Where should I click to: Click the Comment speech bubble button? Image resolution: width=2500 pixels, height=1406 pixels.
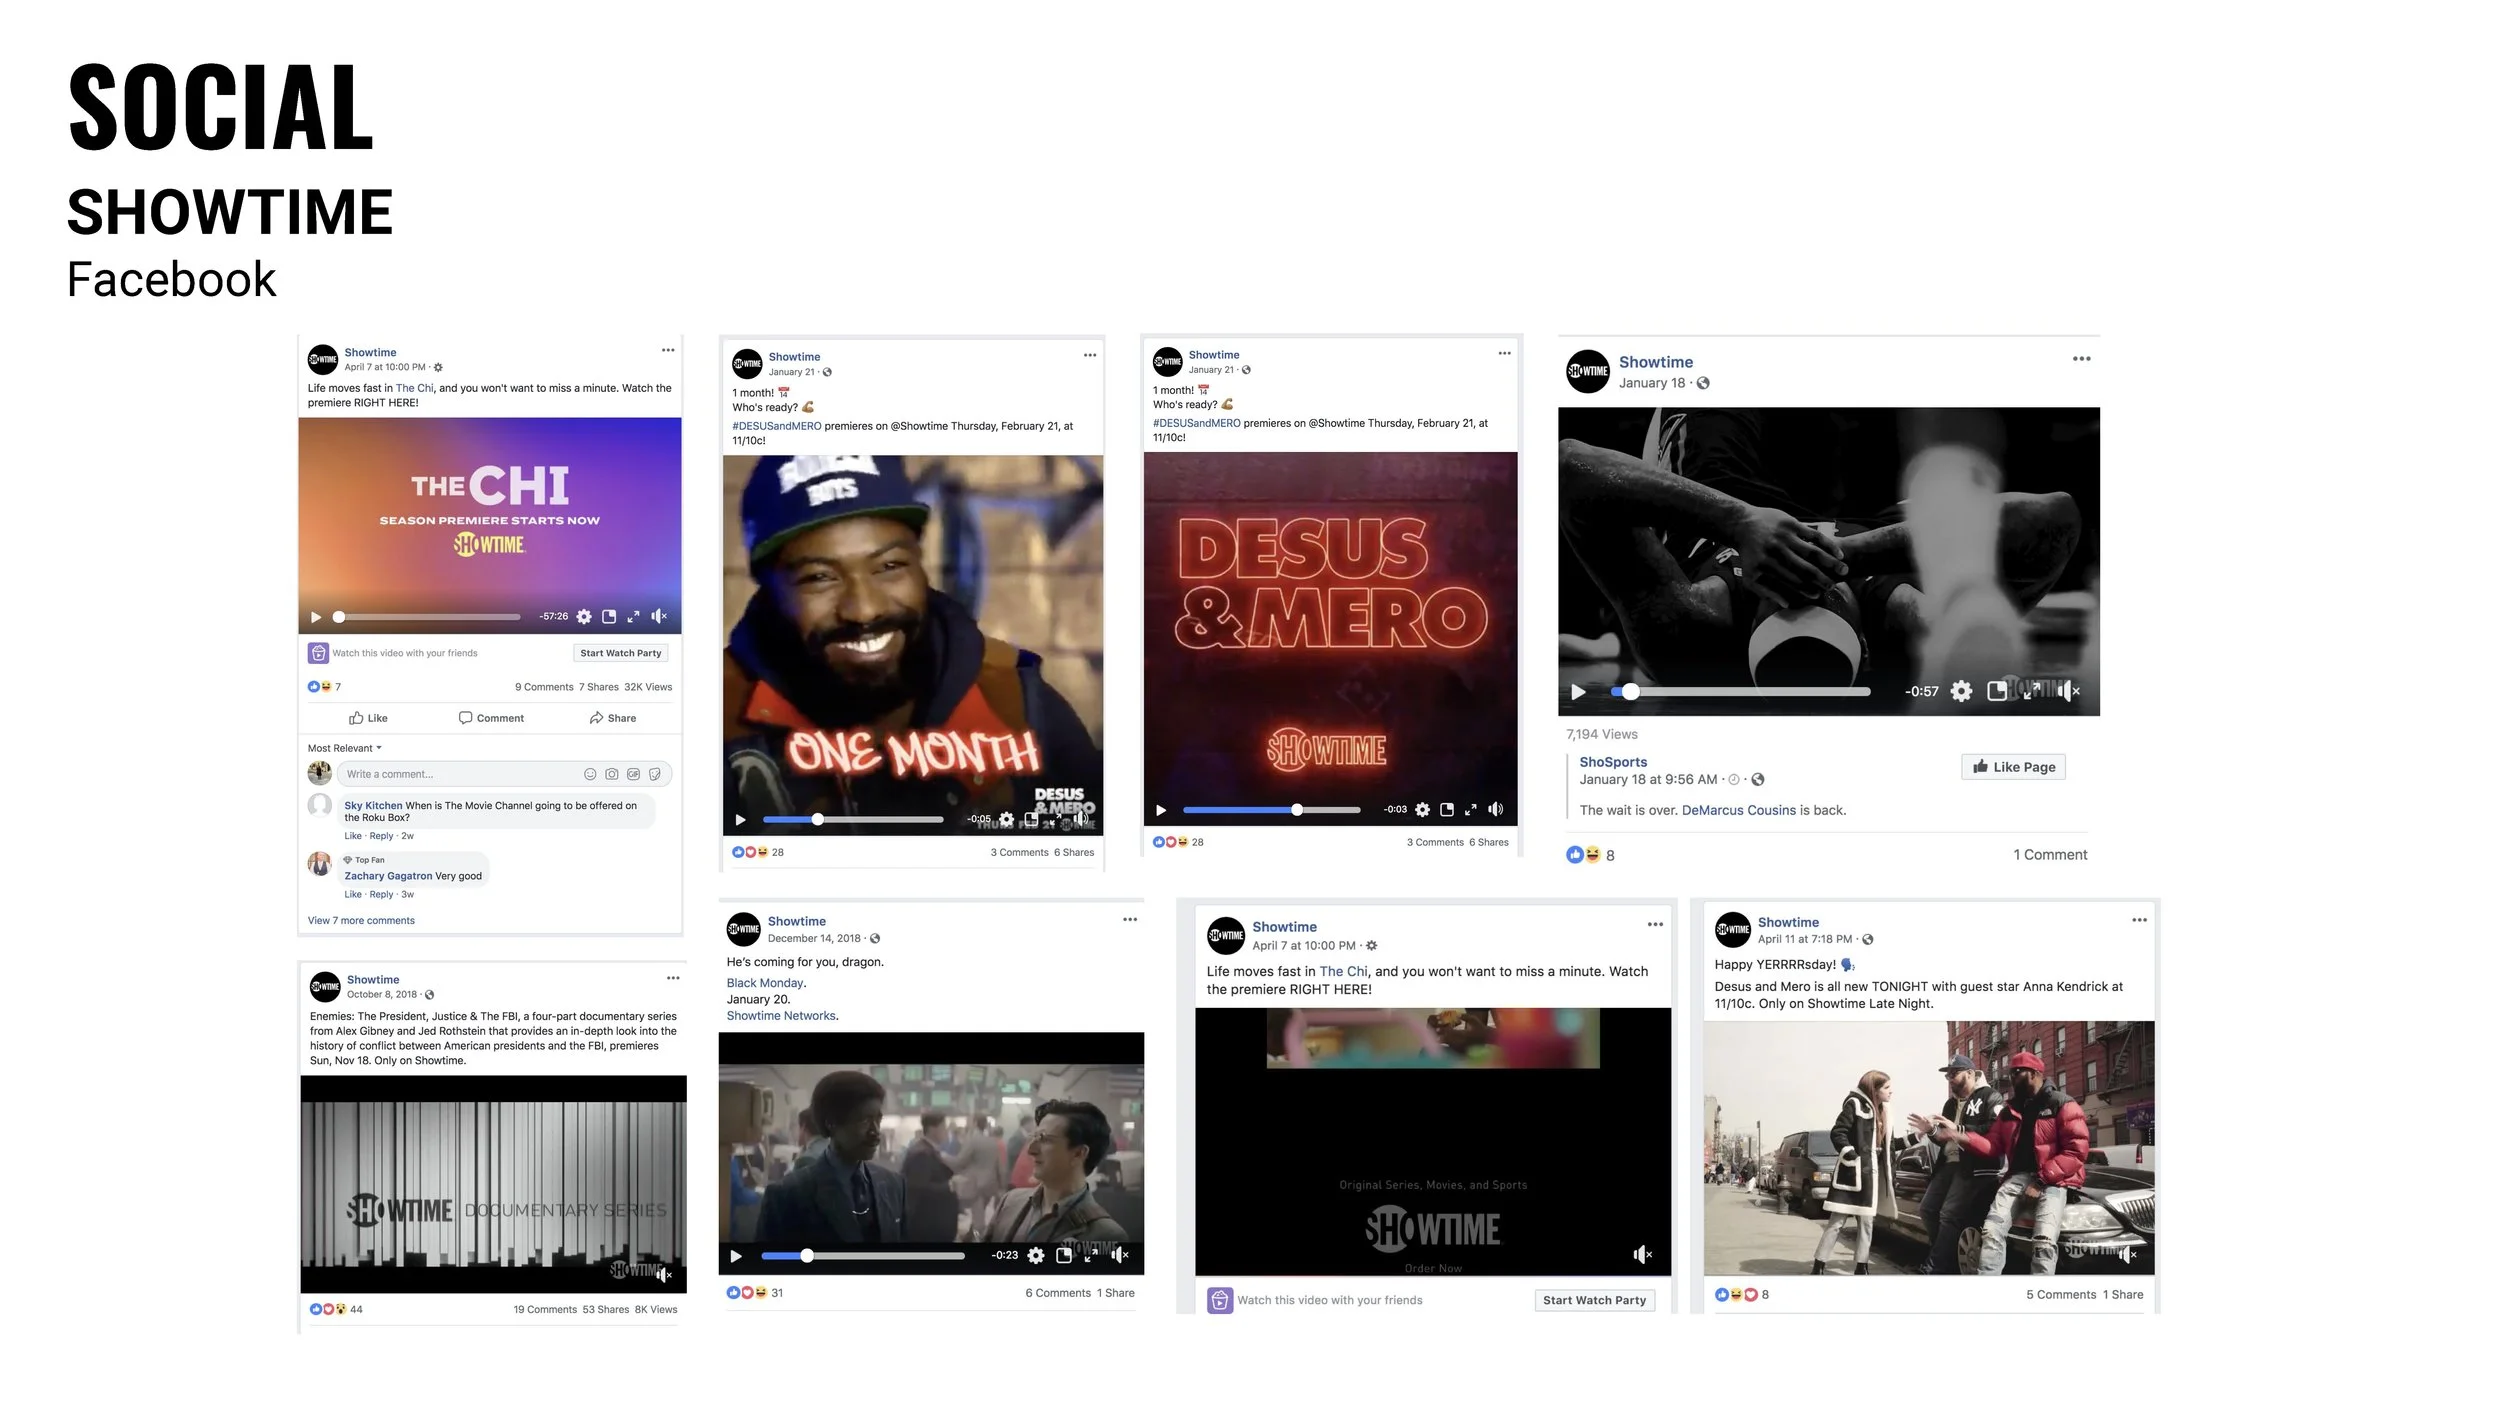click(x=491, y=718)
